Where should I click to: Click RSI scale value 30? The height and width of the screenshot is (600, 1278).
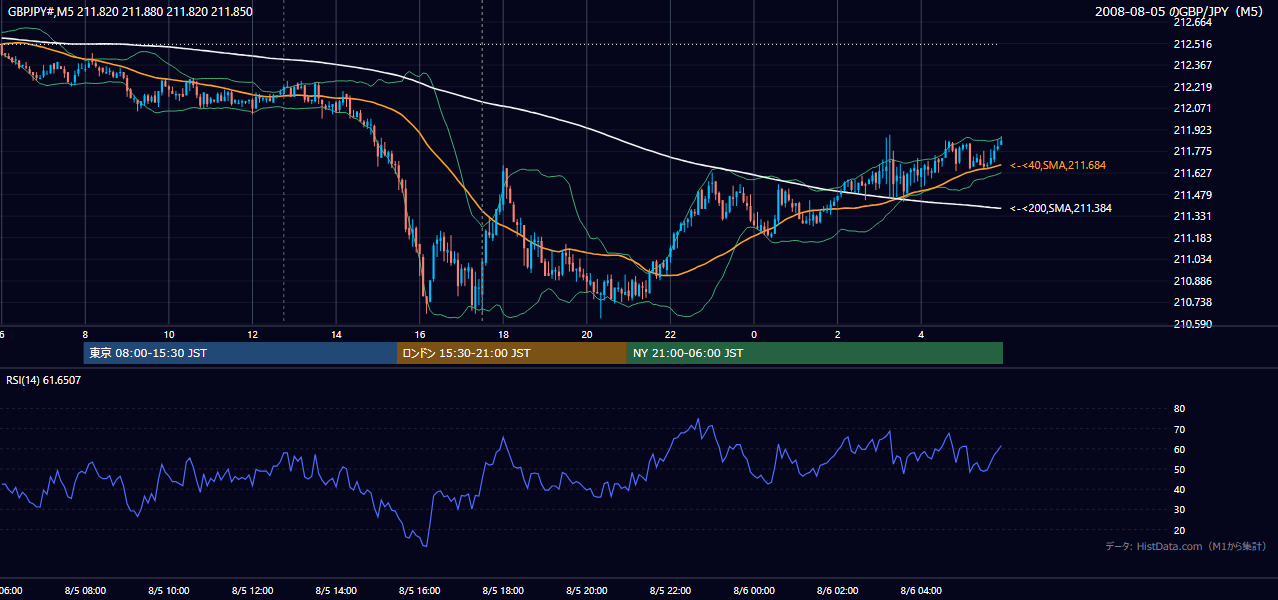[x=1179, y=510]
